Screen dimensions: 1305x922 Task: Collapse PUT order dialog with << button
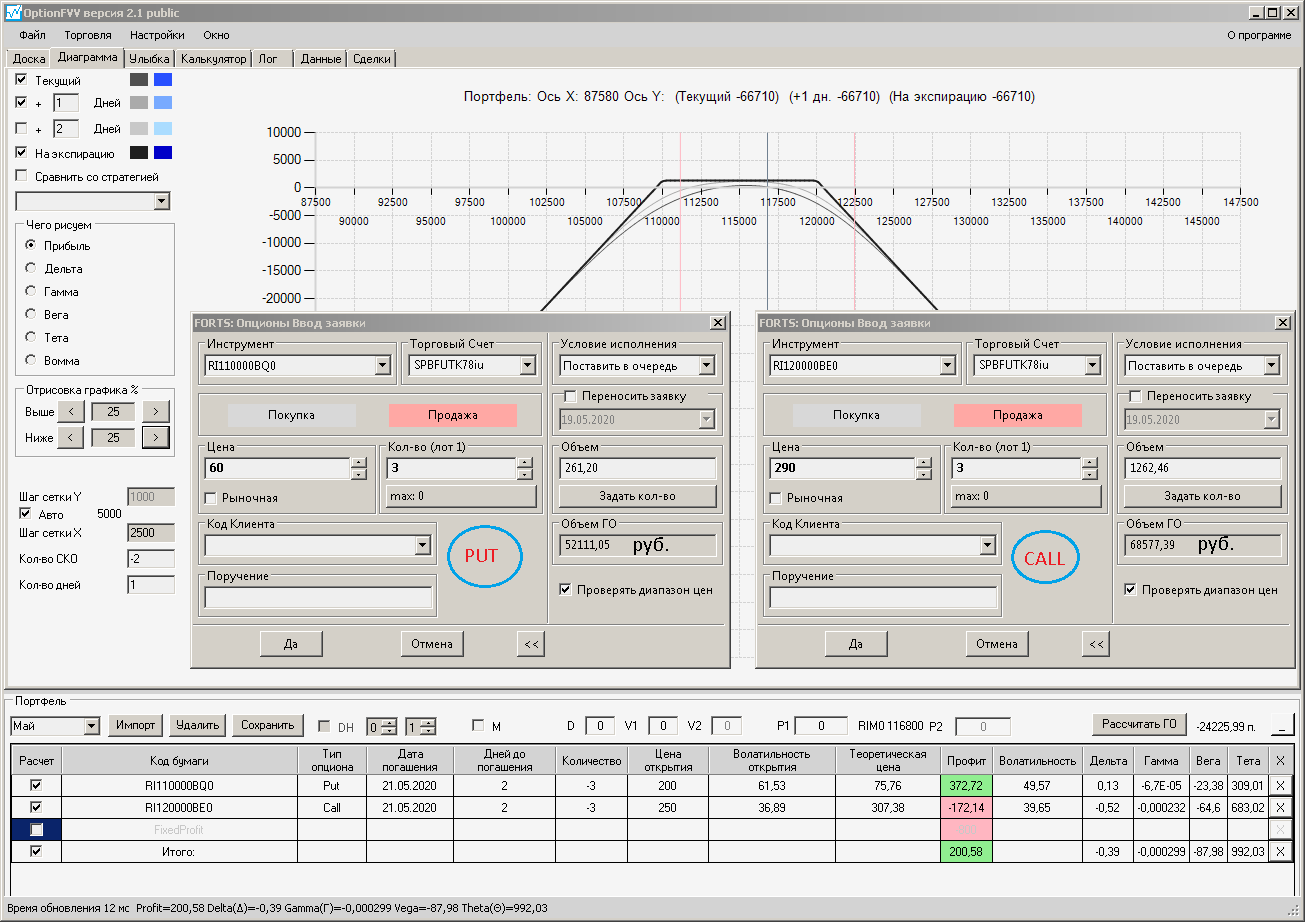coord(531,644)
